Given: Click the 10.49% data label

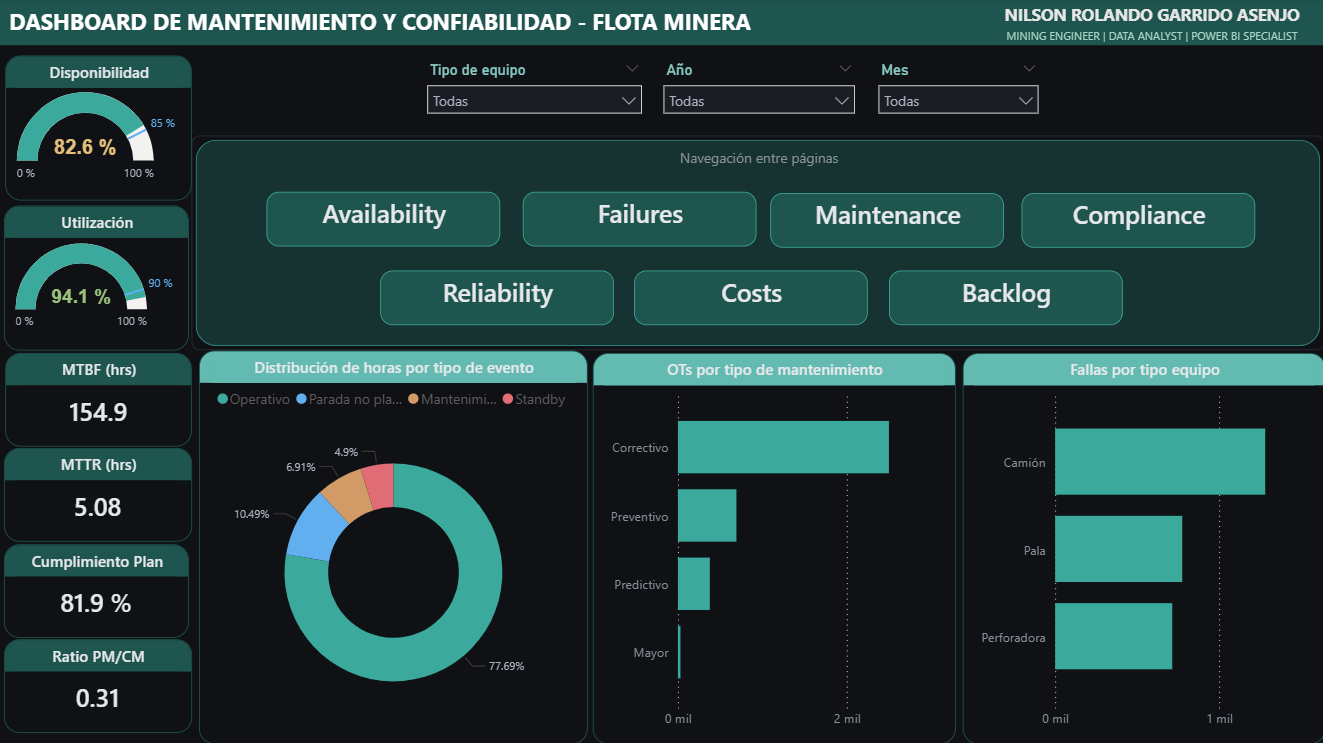Looking at the screenshot, I should pos(252,514).
